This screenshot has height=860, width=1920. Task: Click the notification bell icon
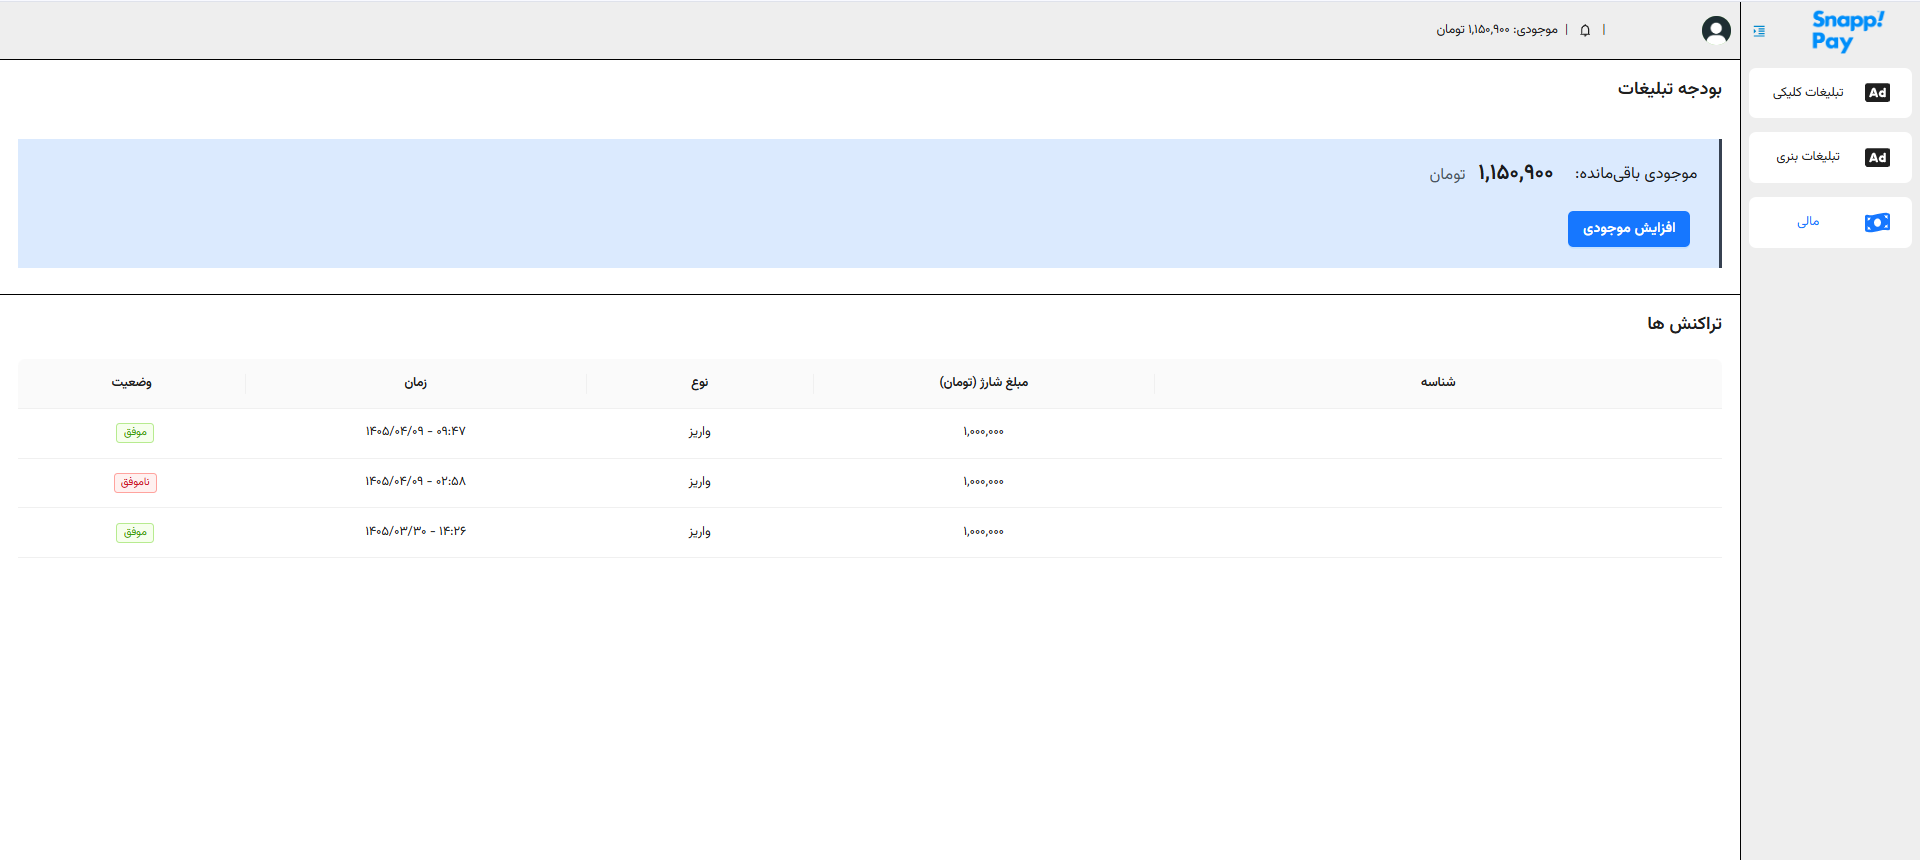[x=1585, y=30]
